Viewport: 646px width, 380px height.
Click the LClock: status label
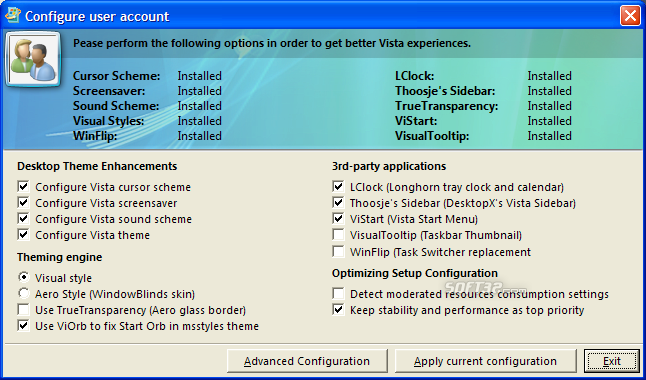tap(414, 76)
